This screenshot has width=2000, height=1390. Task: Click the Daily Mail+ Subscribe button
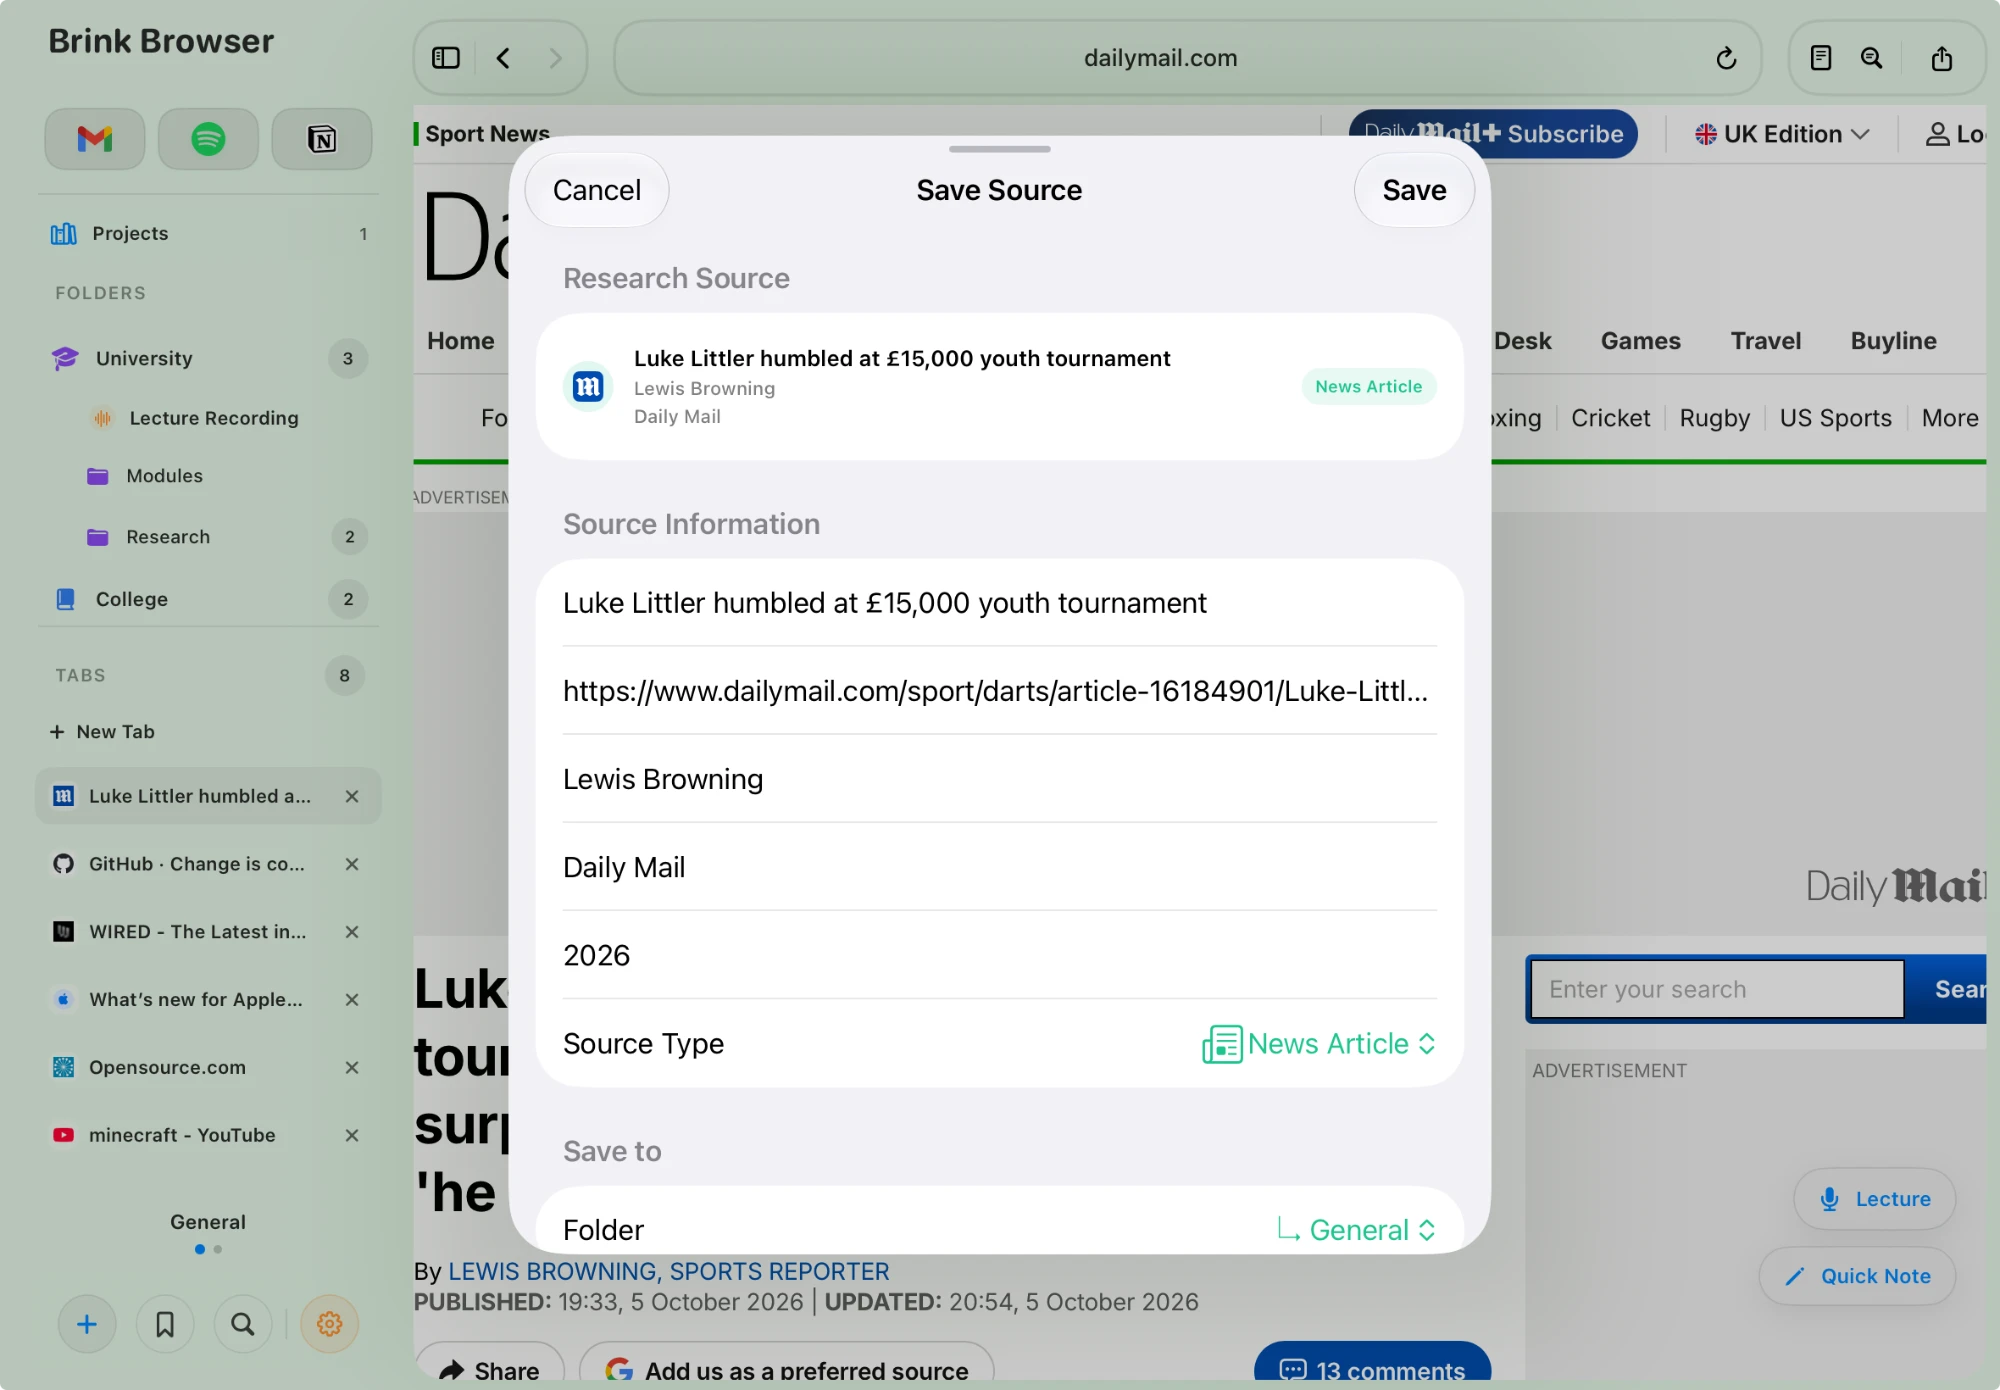[1493, 134]
